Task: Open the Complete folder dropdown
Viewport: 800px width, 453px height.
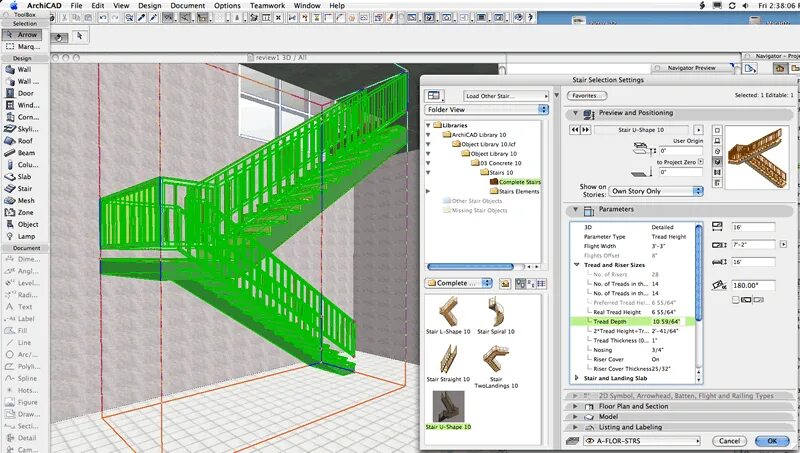Action: (x=458, y=283)
